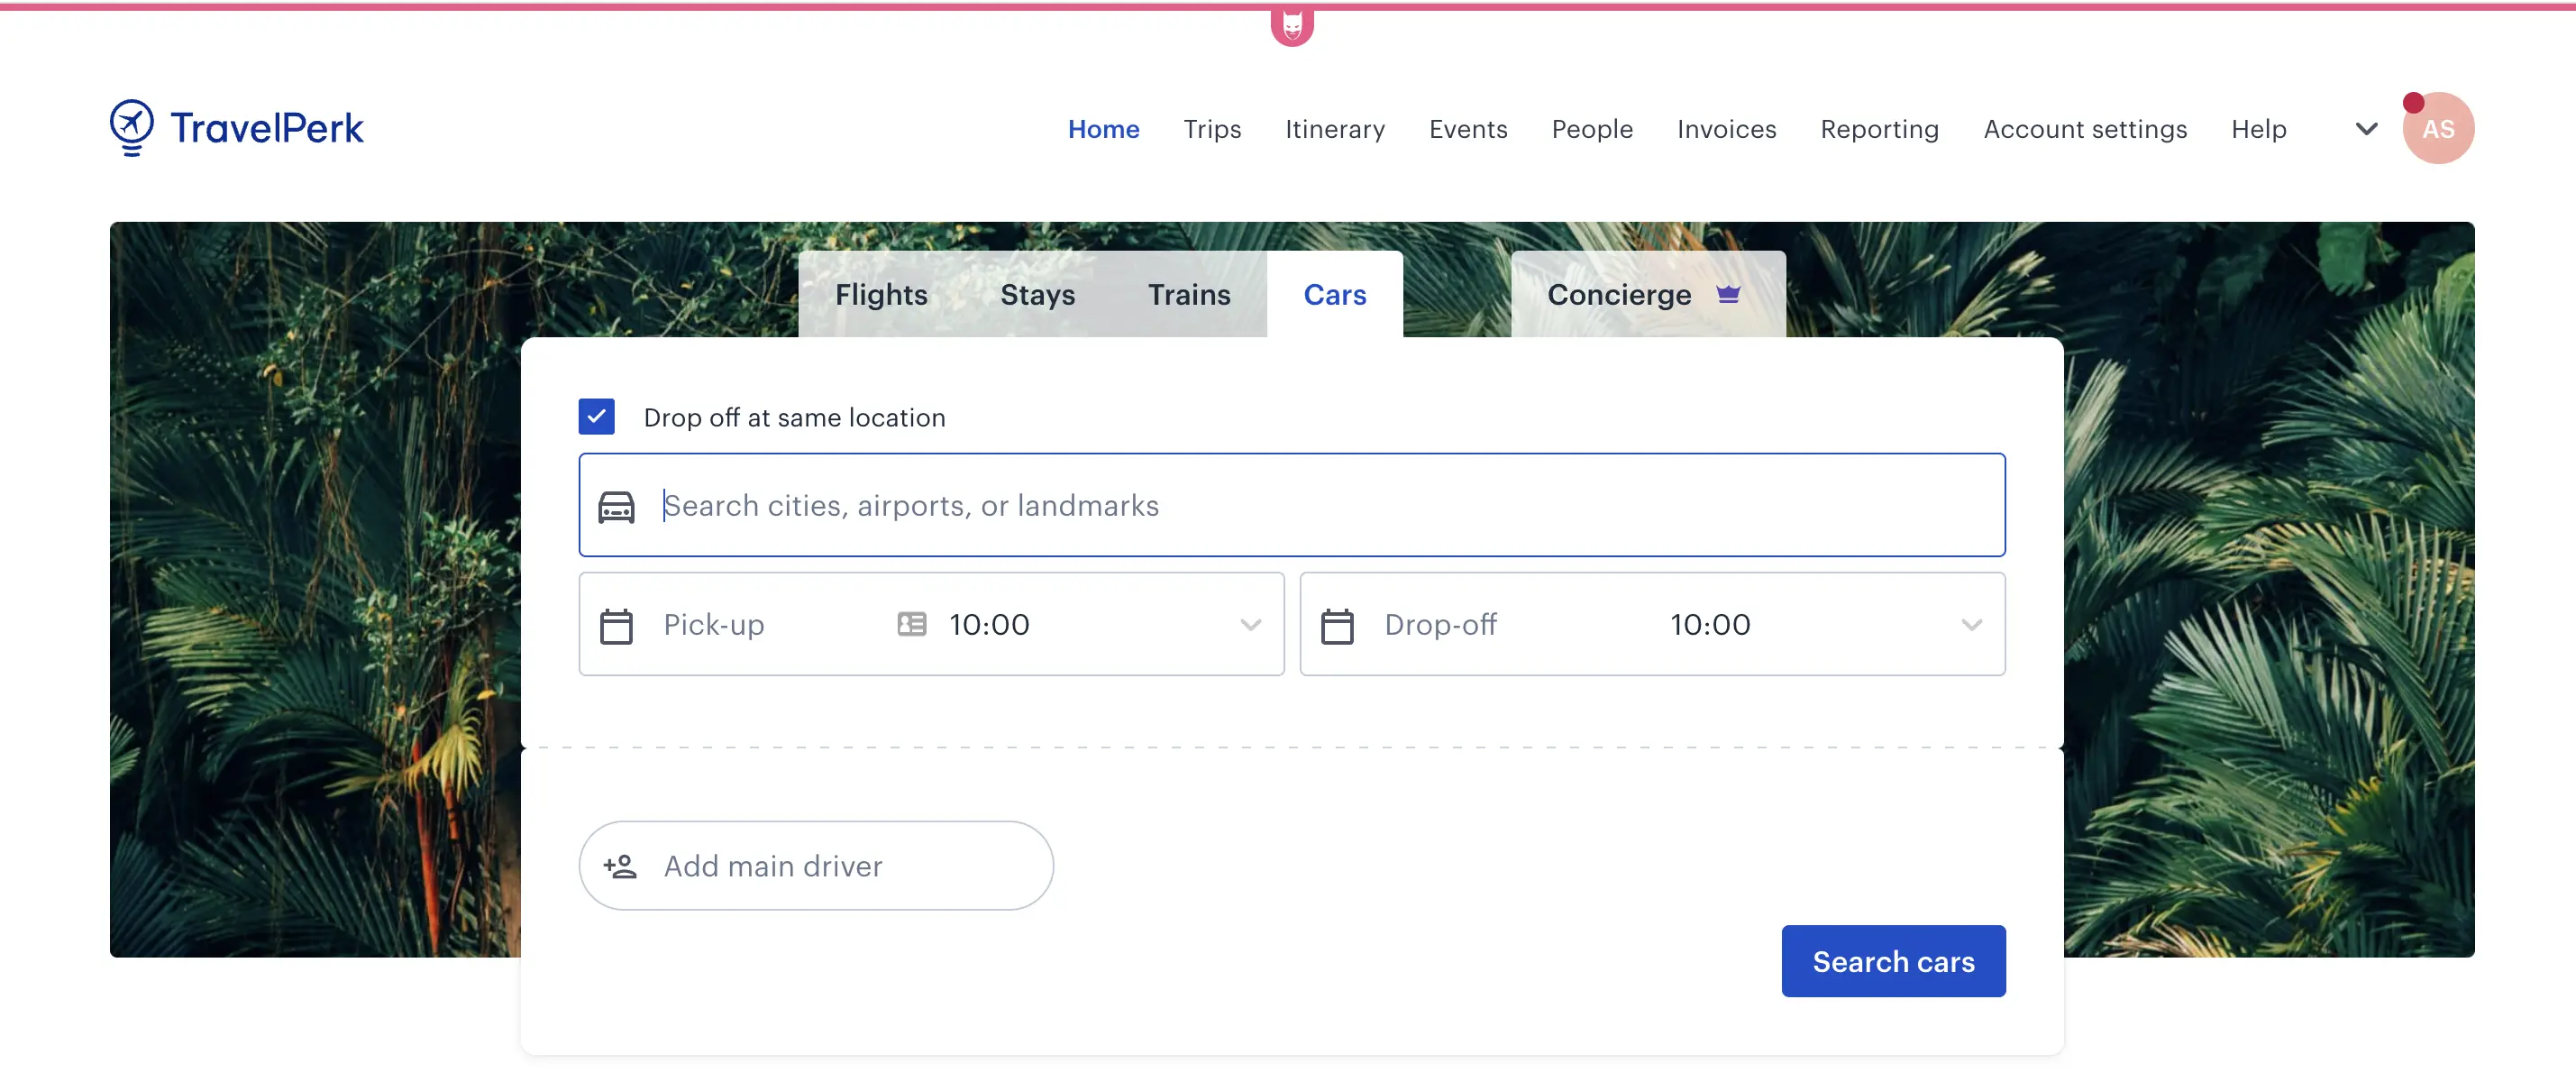Click the Search cars button
The width and height of the screenshot is (2576, 1082).
point(1893,961)
